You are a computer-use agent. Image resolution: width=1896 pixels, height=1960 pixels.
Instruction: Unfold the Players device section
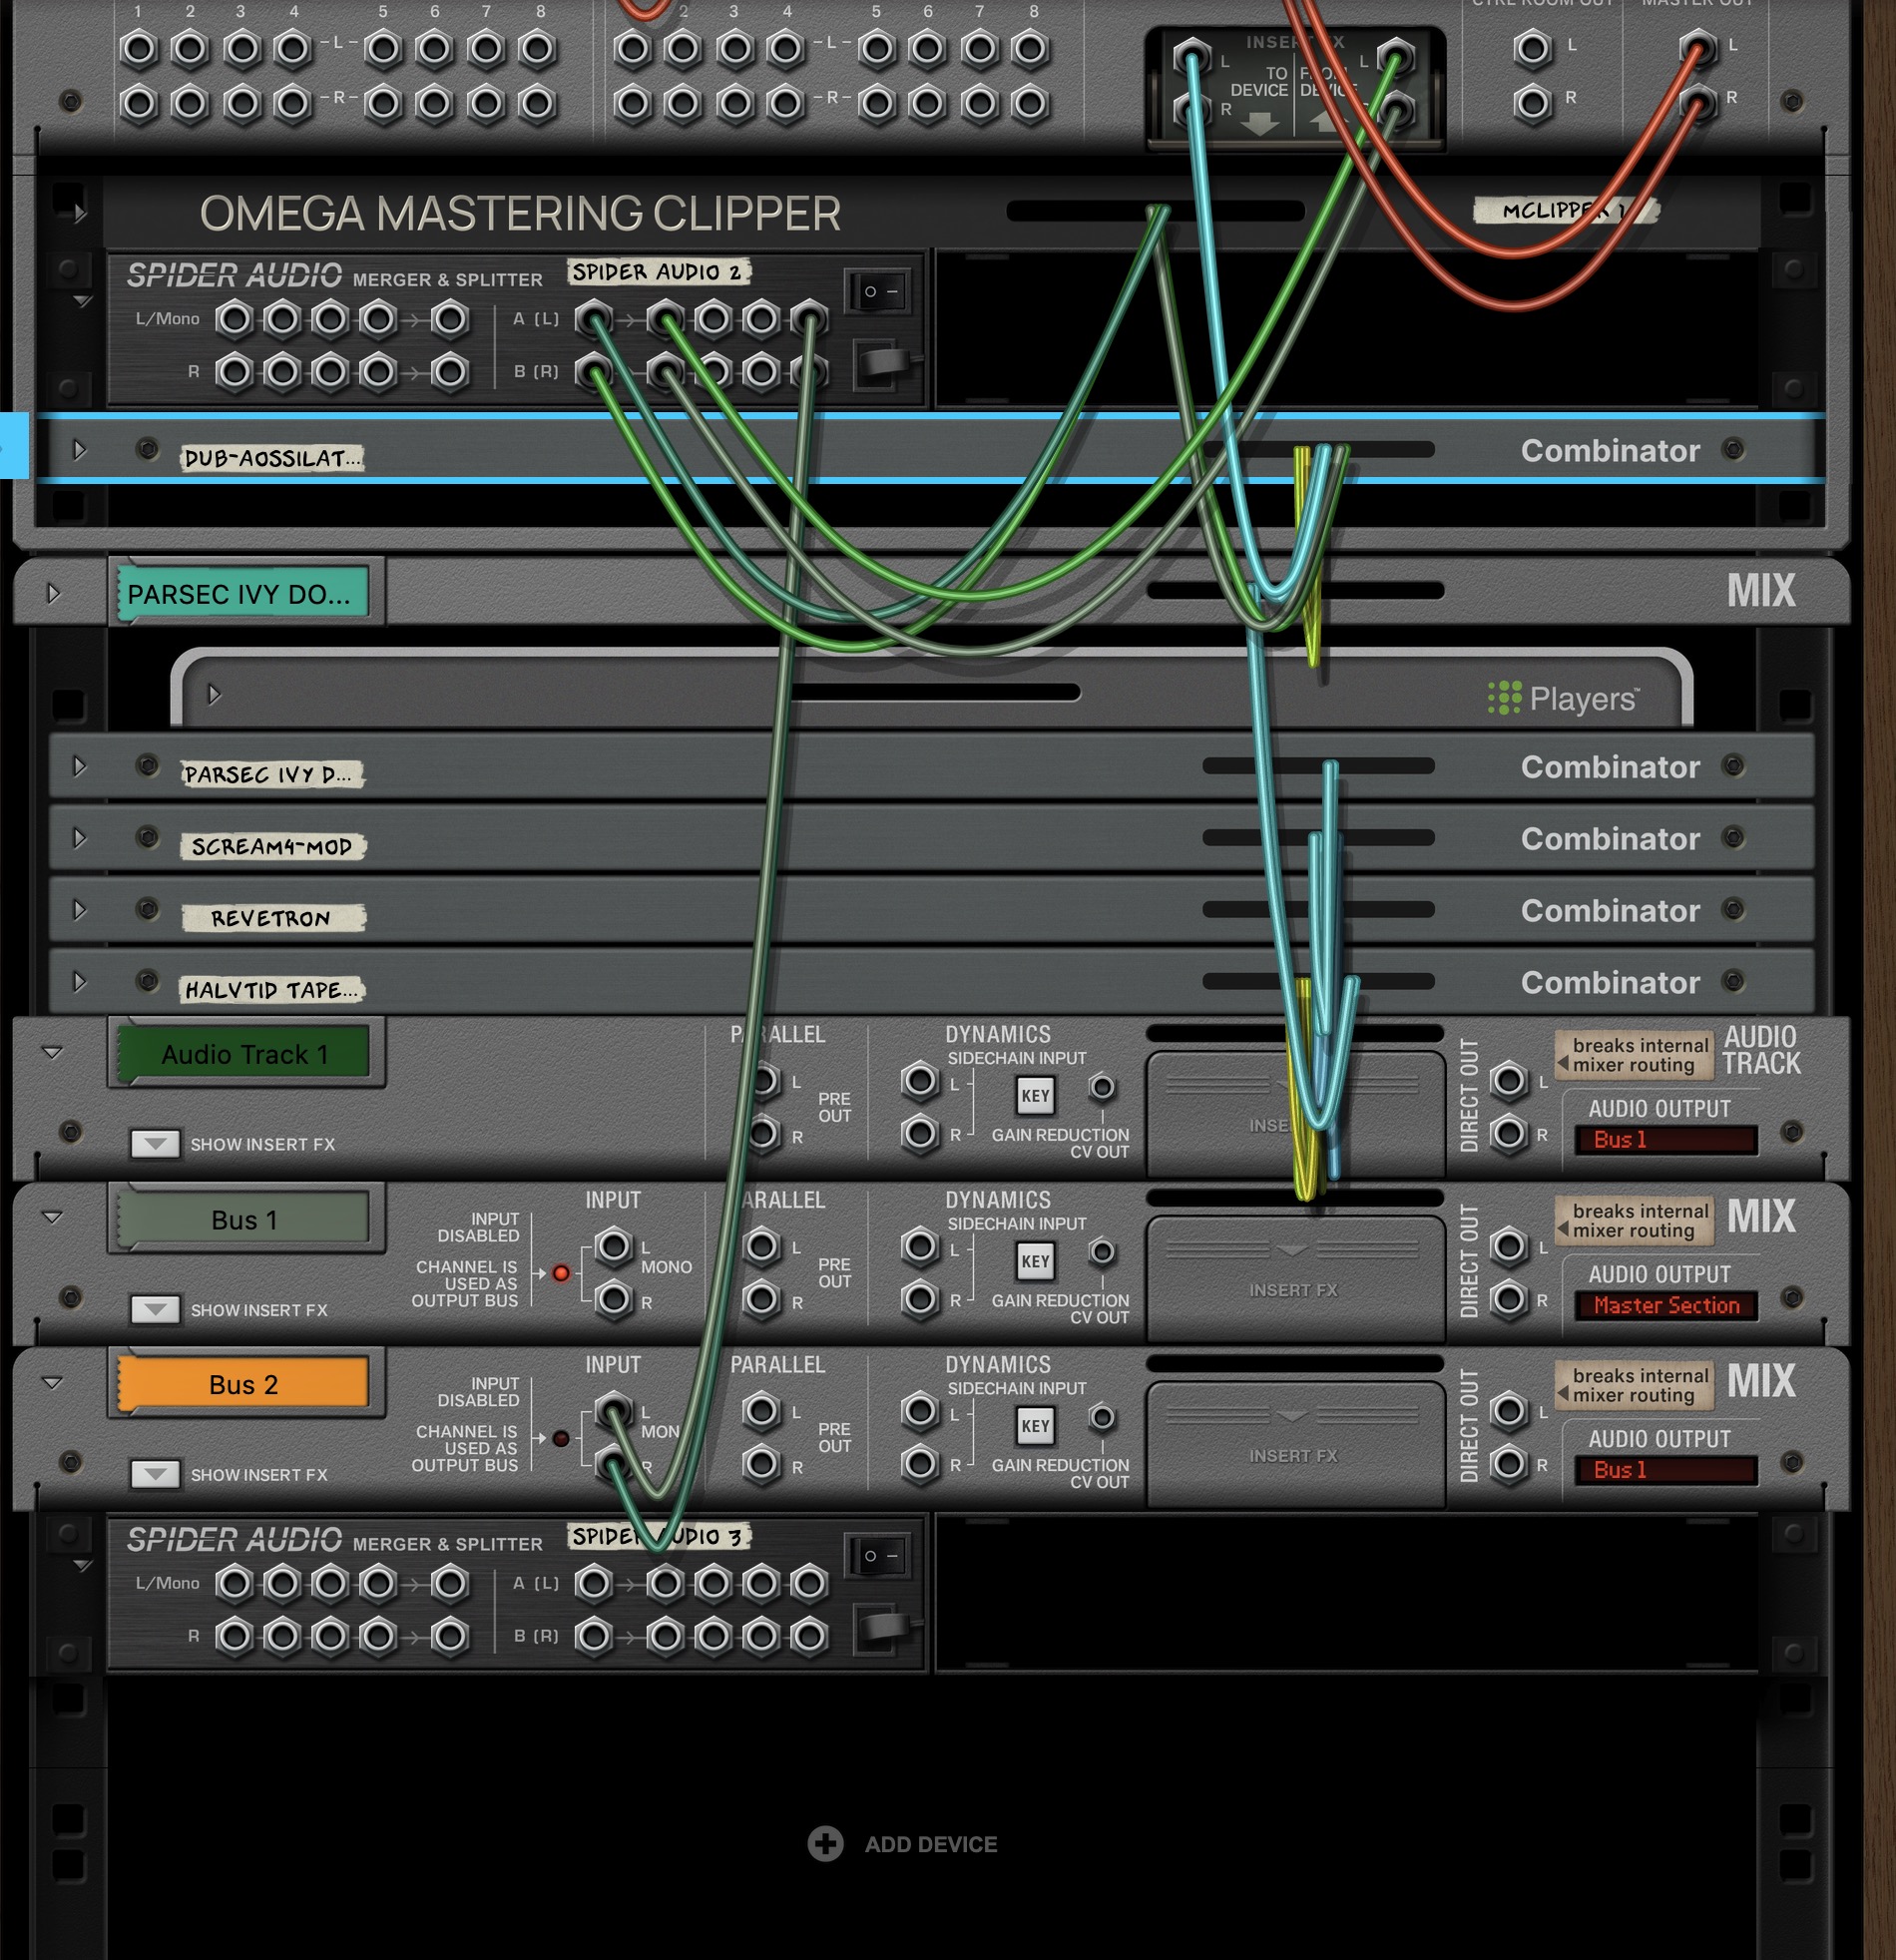click(x=213, y=694)
